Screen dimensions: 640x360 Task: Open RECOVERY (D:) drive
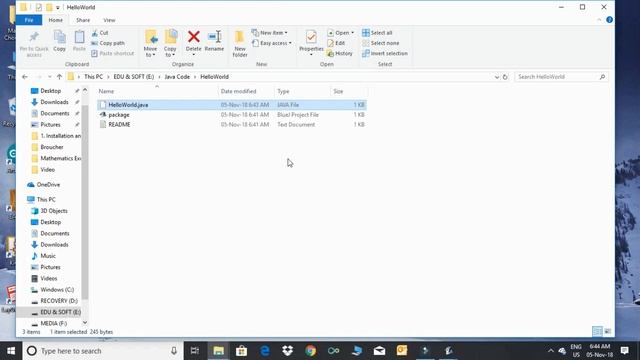pyautogui.click(x=59, y=301)
